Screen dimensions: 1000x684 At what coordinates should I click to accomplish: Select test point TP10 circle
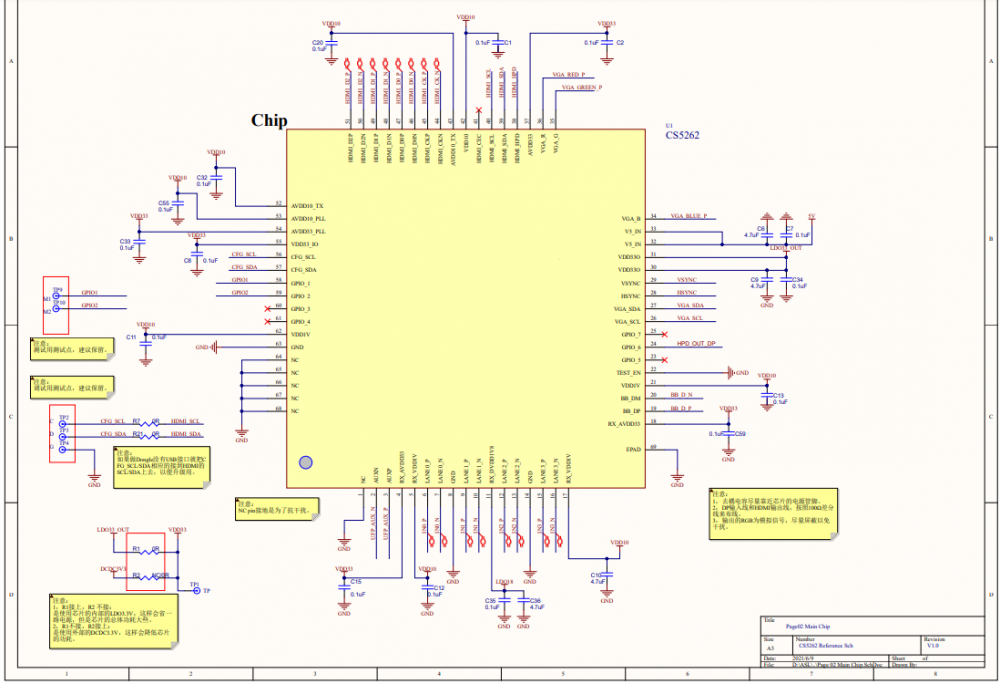tap(56, 309)
